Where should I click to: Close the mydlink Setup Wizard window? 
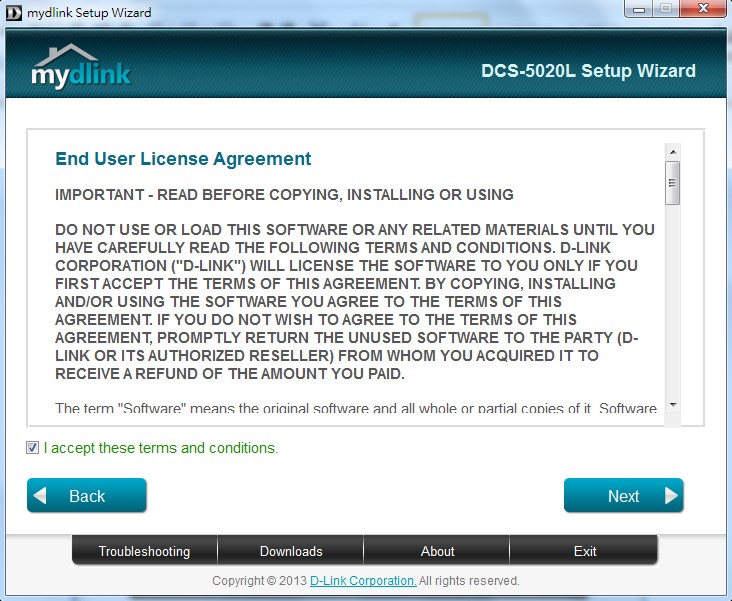click(703, 9)
